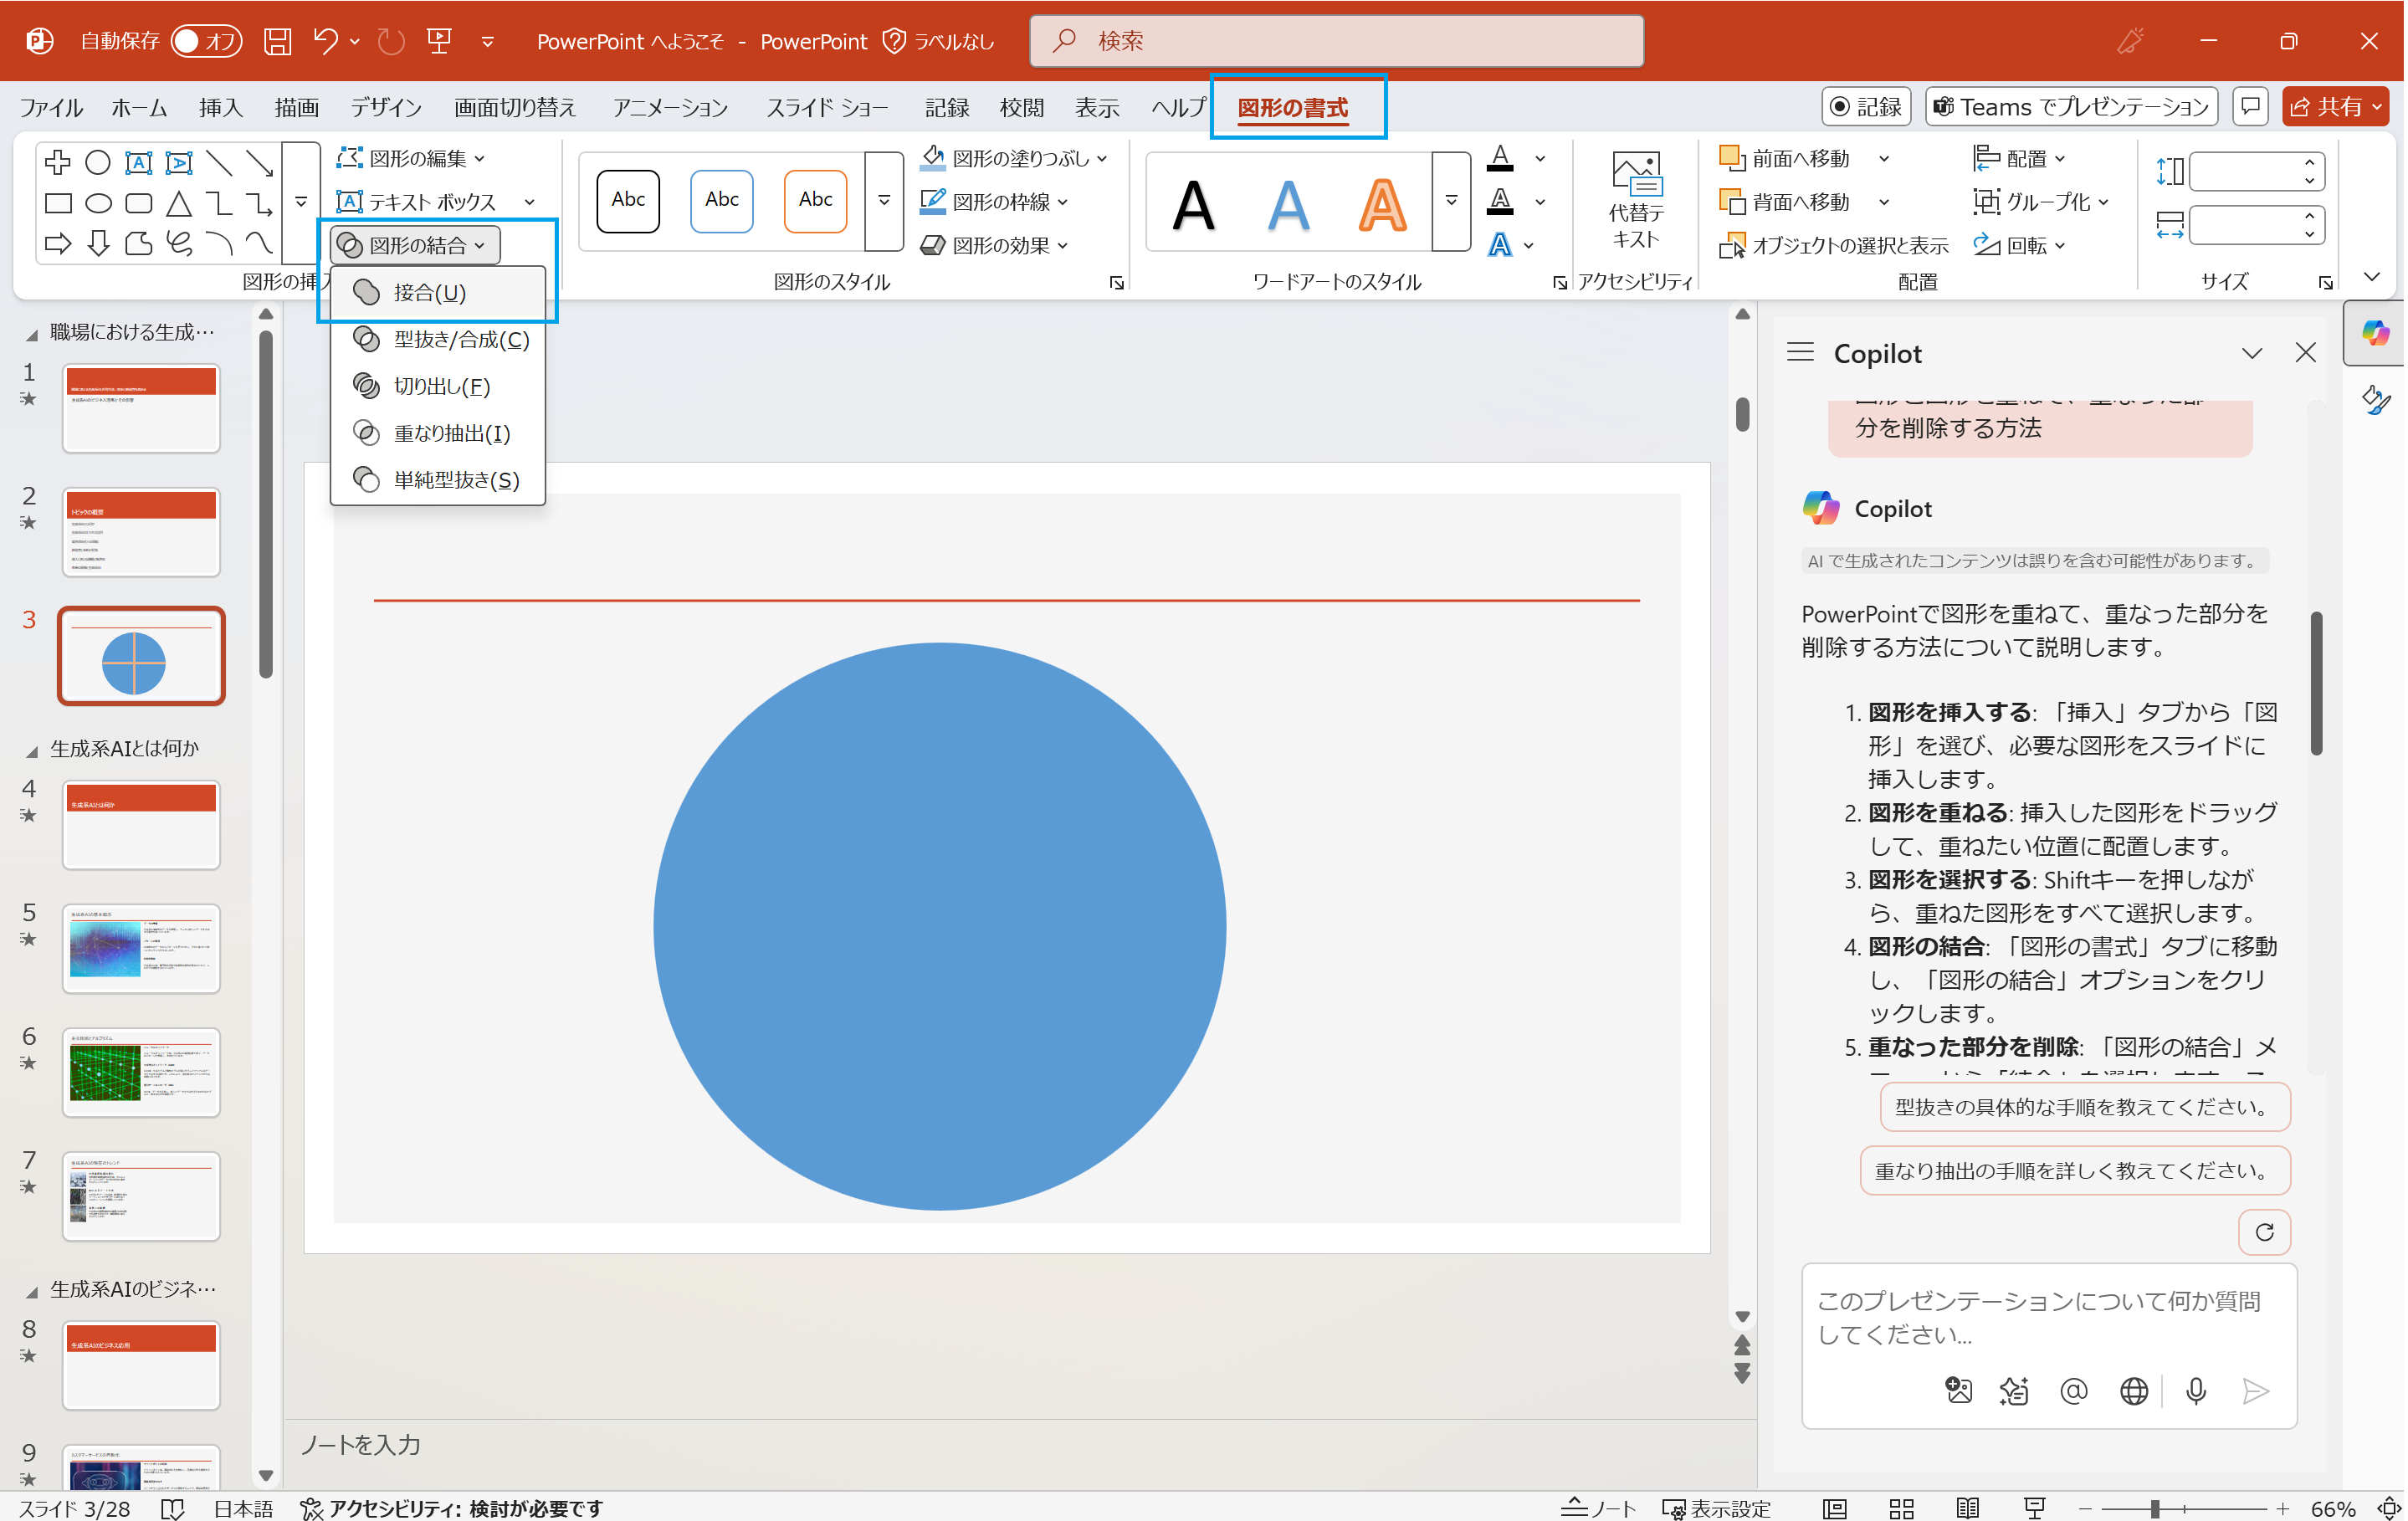Click the 記録 button at top right
The height and width of the screenshot is (1521, 2408).
point(1866,107)
